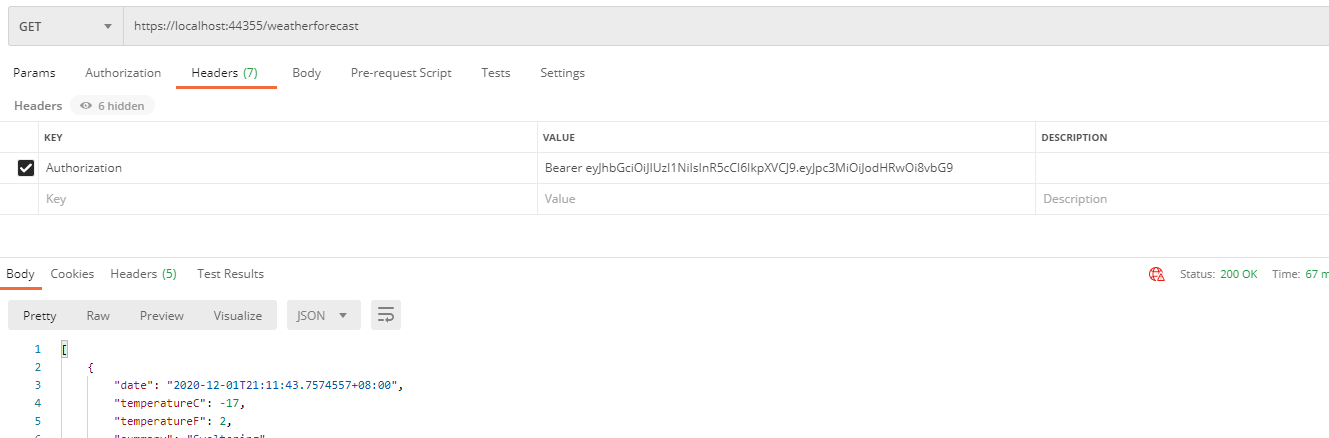Viewport: 1329px width, 438px height.
Task: Show the response Cookies tab
Action: click(x=72, y=274)
